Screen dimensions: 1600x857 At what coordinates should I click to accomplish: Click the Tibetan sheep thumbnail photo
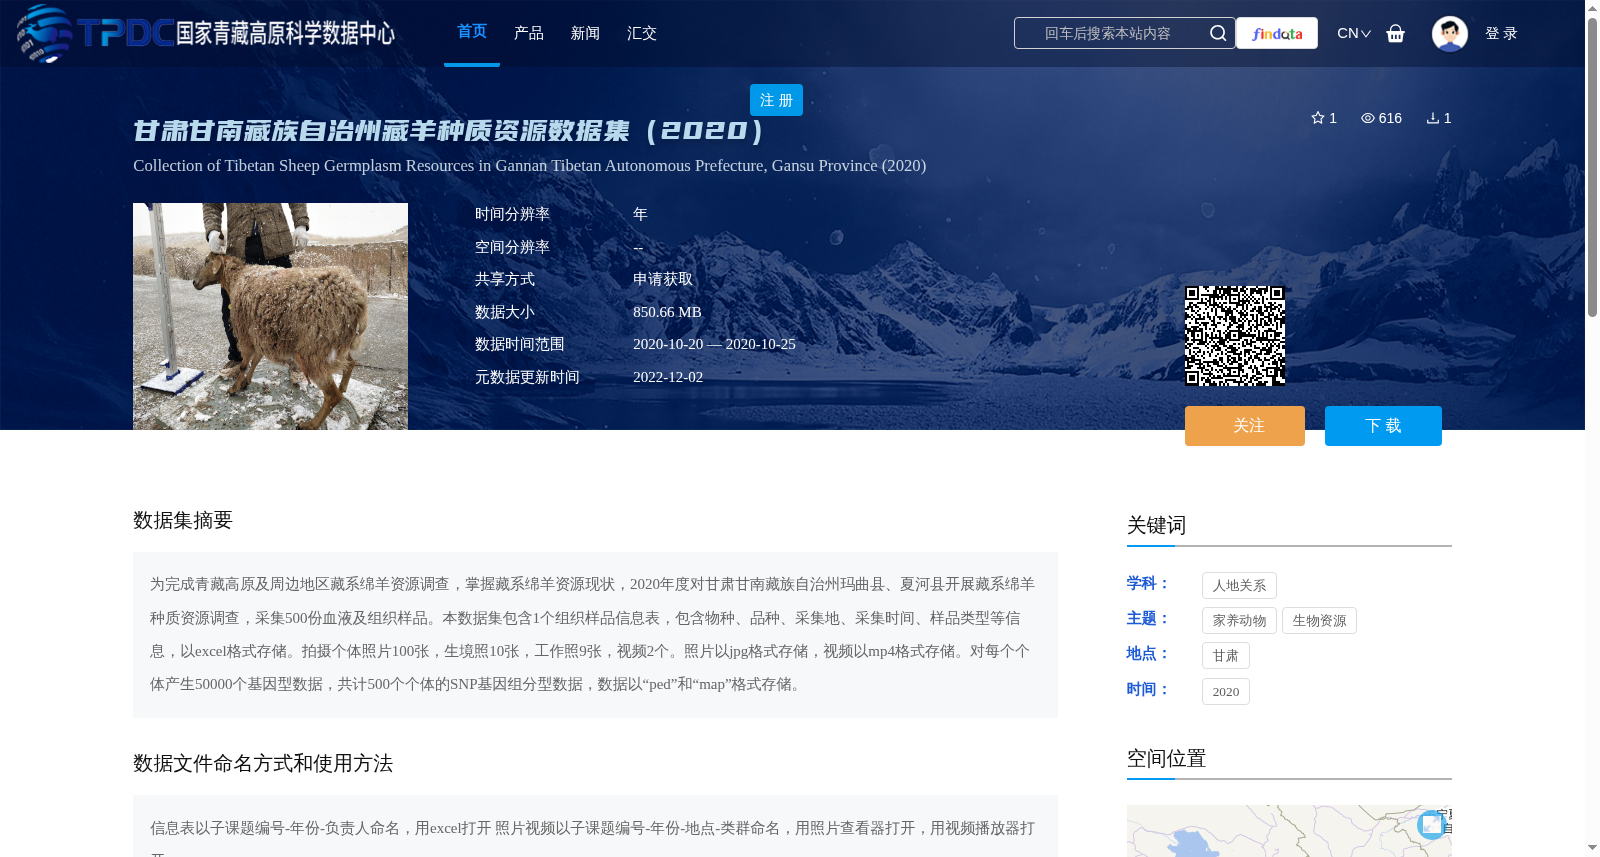[x=270, y=316]
